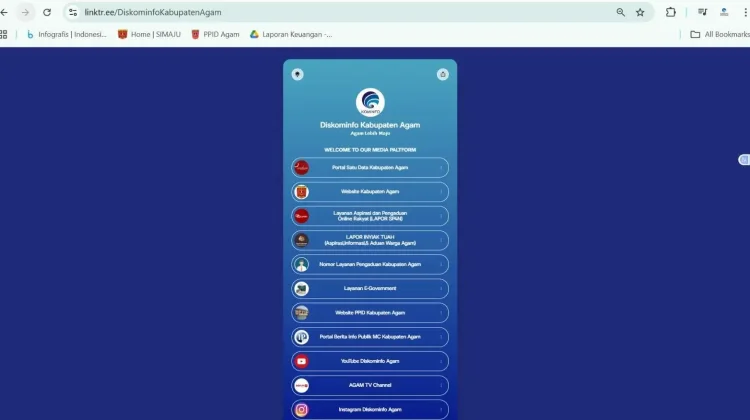
Task: Open Website Kabupaten Agam link
Action: [x=370, y=192]
